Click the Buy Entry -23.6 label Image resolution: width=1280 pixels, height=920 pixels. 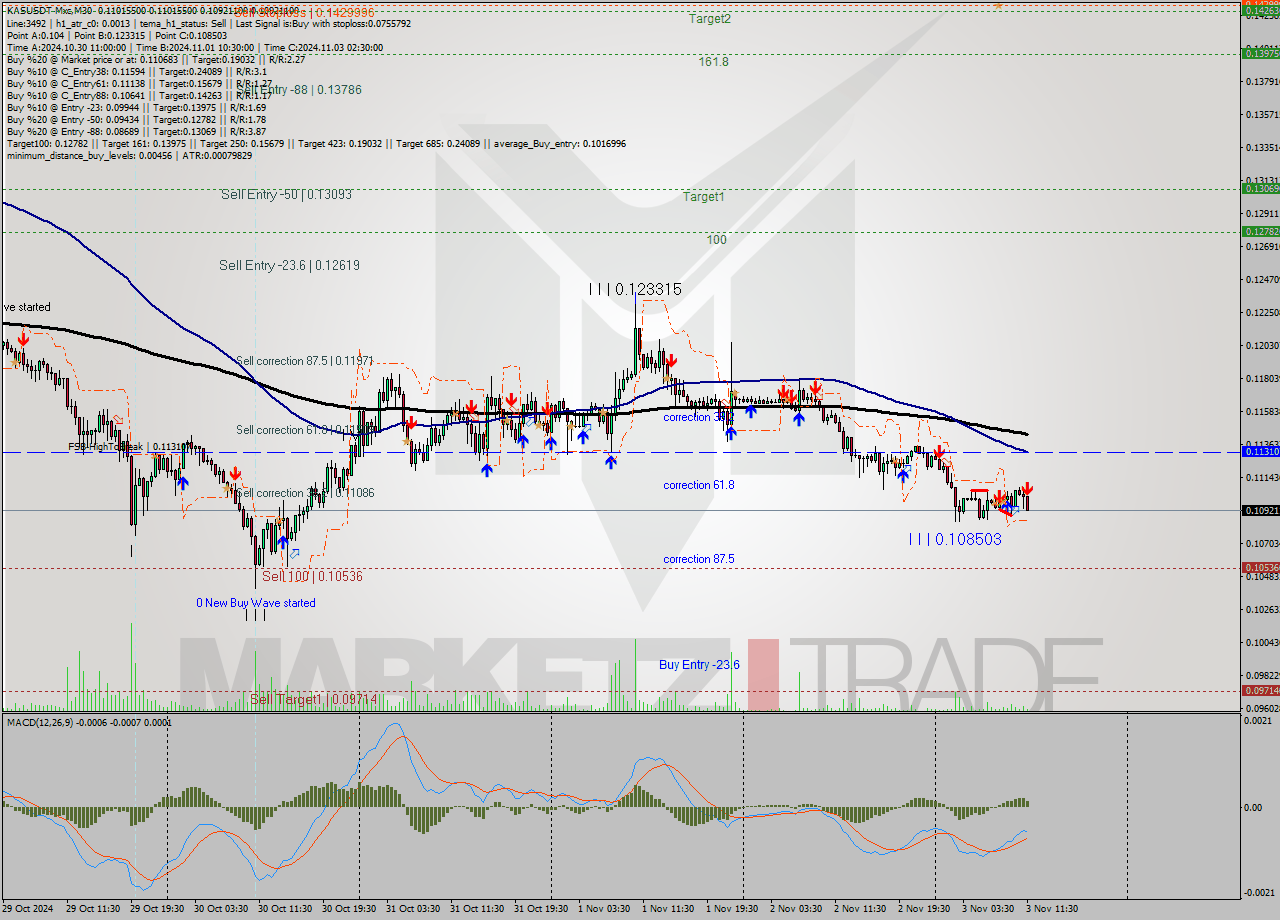(x=699, y=665)
